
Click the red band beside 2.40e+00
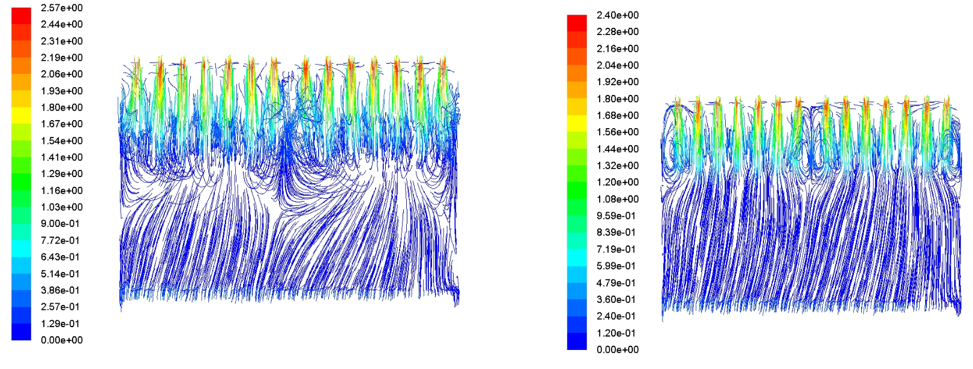click(x=576, y=23)
